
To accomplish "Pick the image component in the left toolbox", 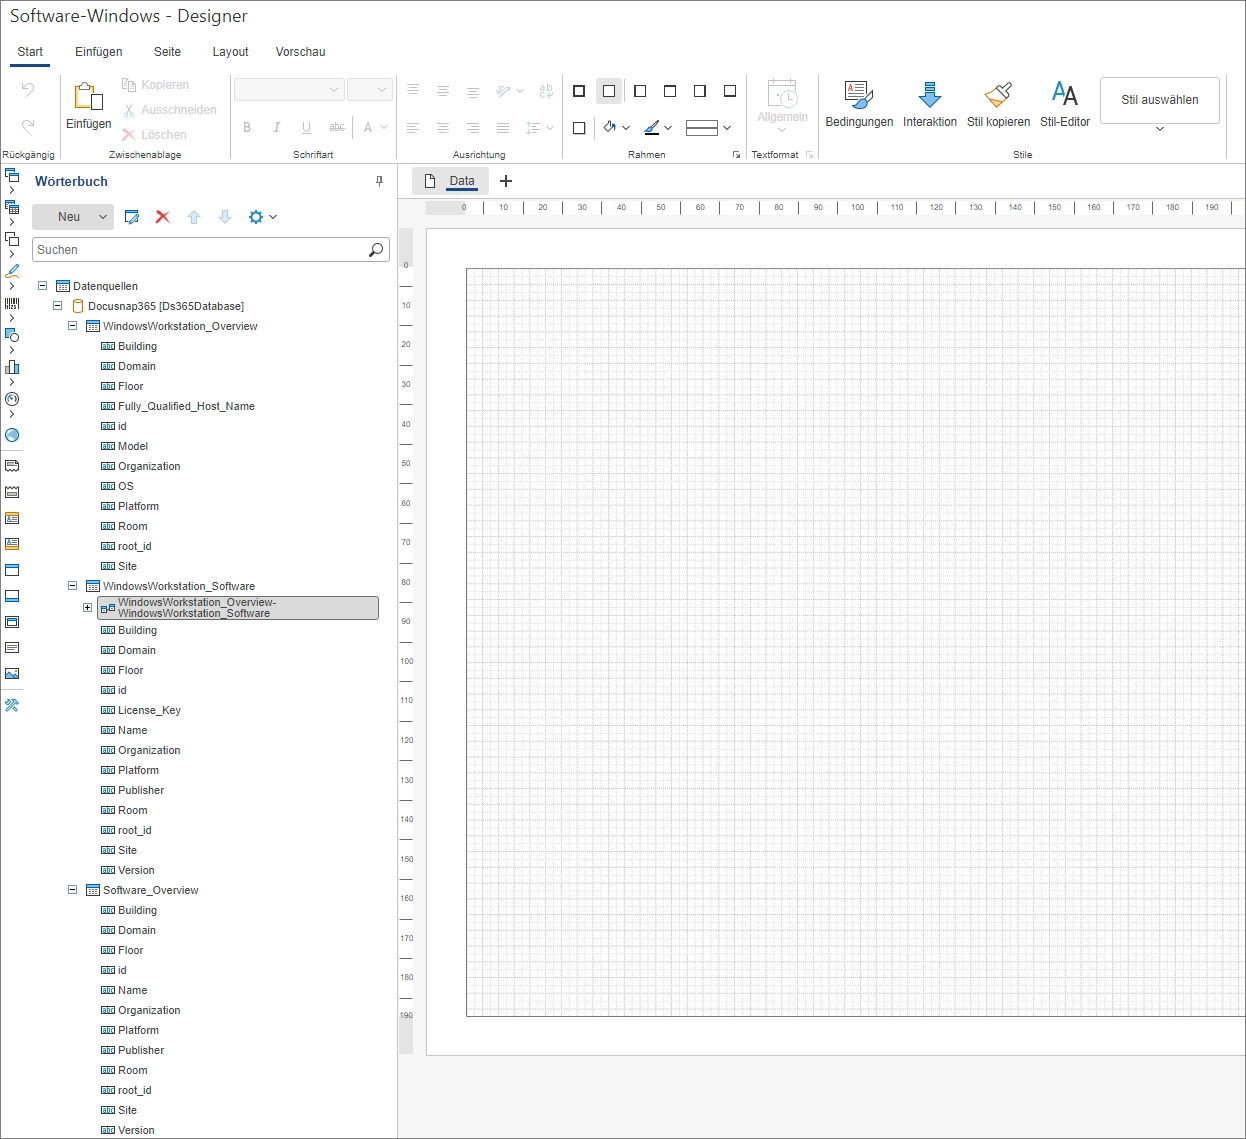I will click(x=12, y=674).
